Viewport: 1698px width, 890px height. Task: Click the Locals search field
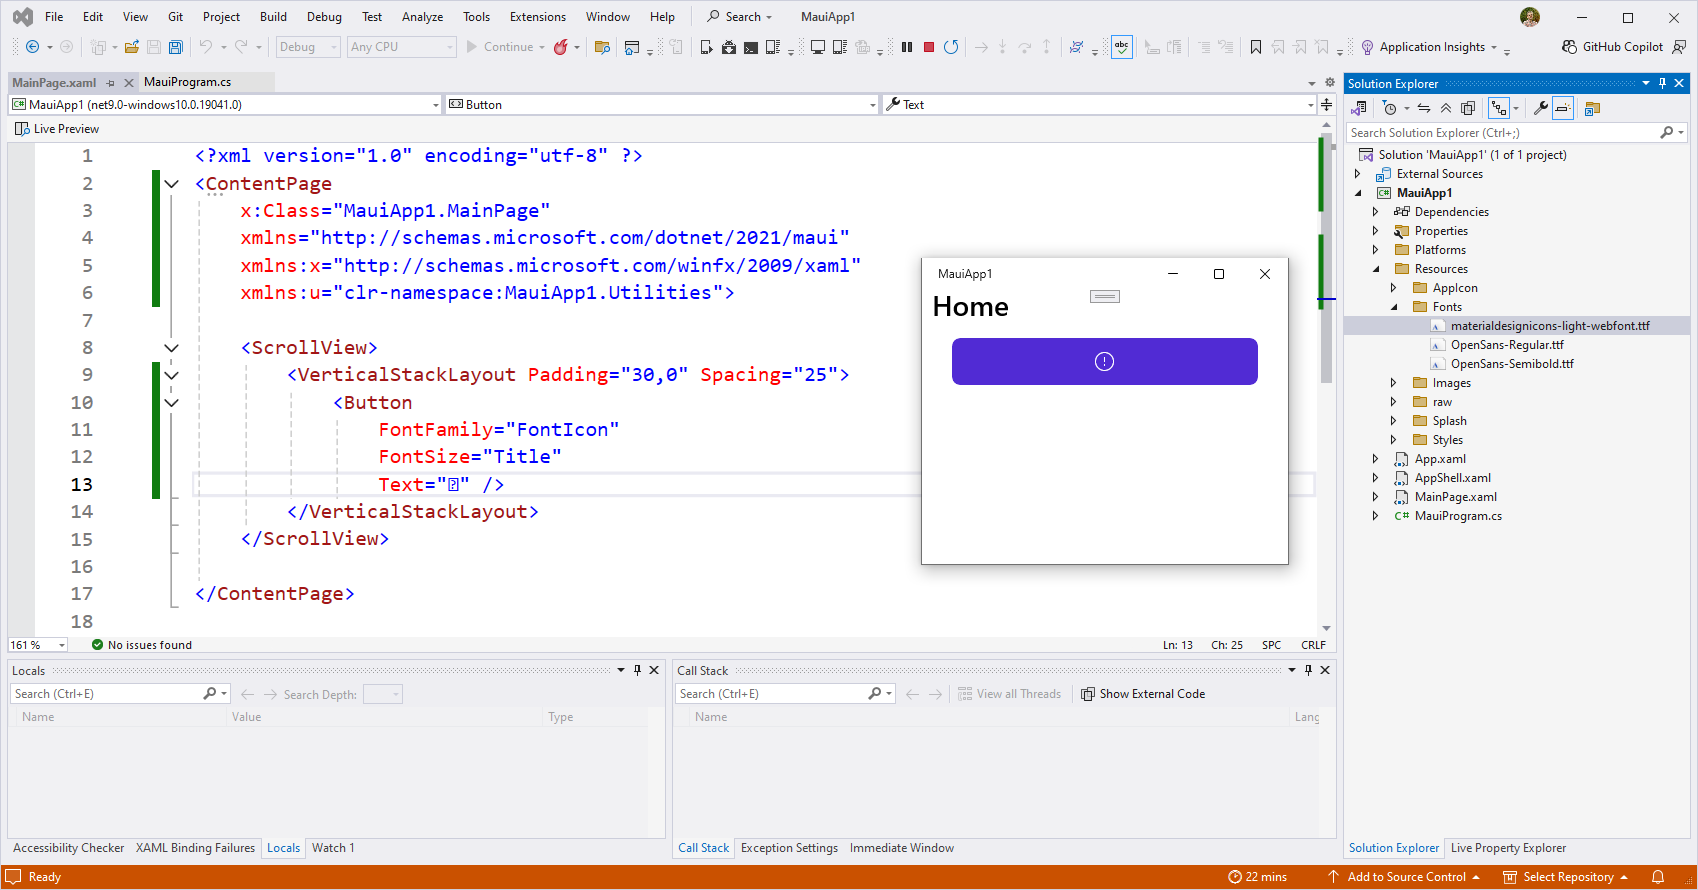tap(120, 694)
